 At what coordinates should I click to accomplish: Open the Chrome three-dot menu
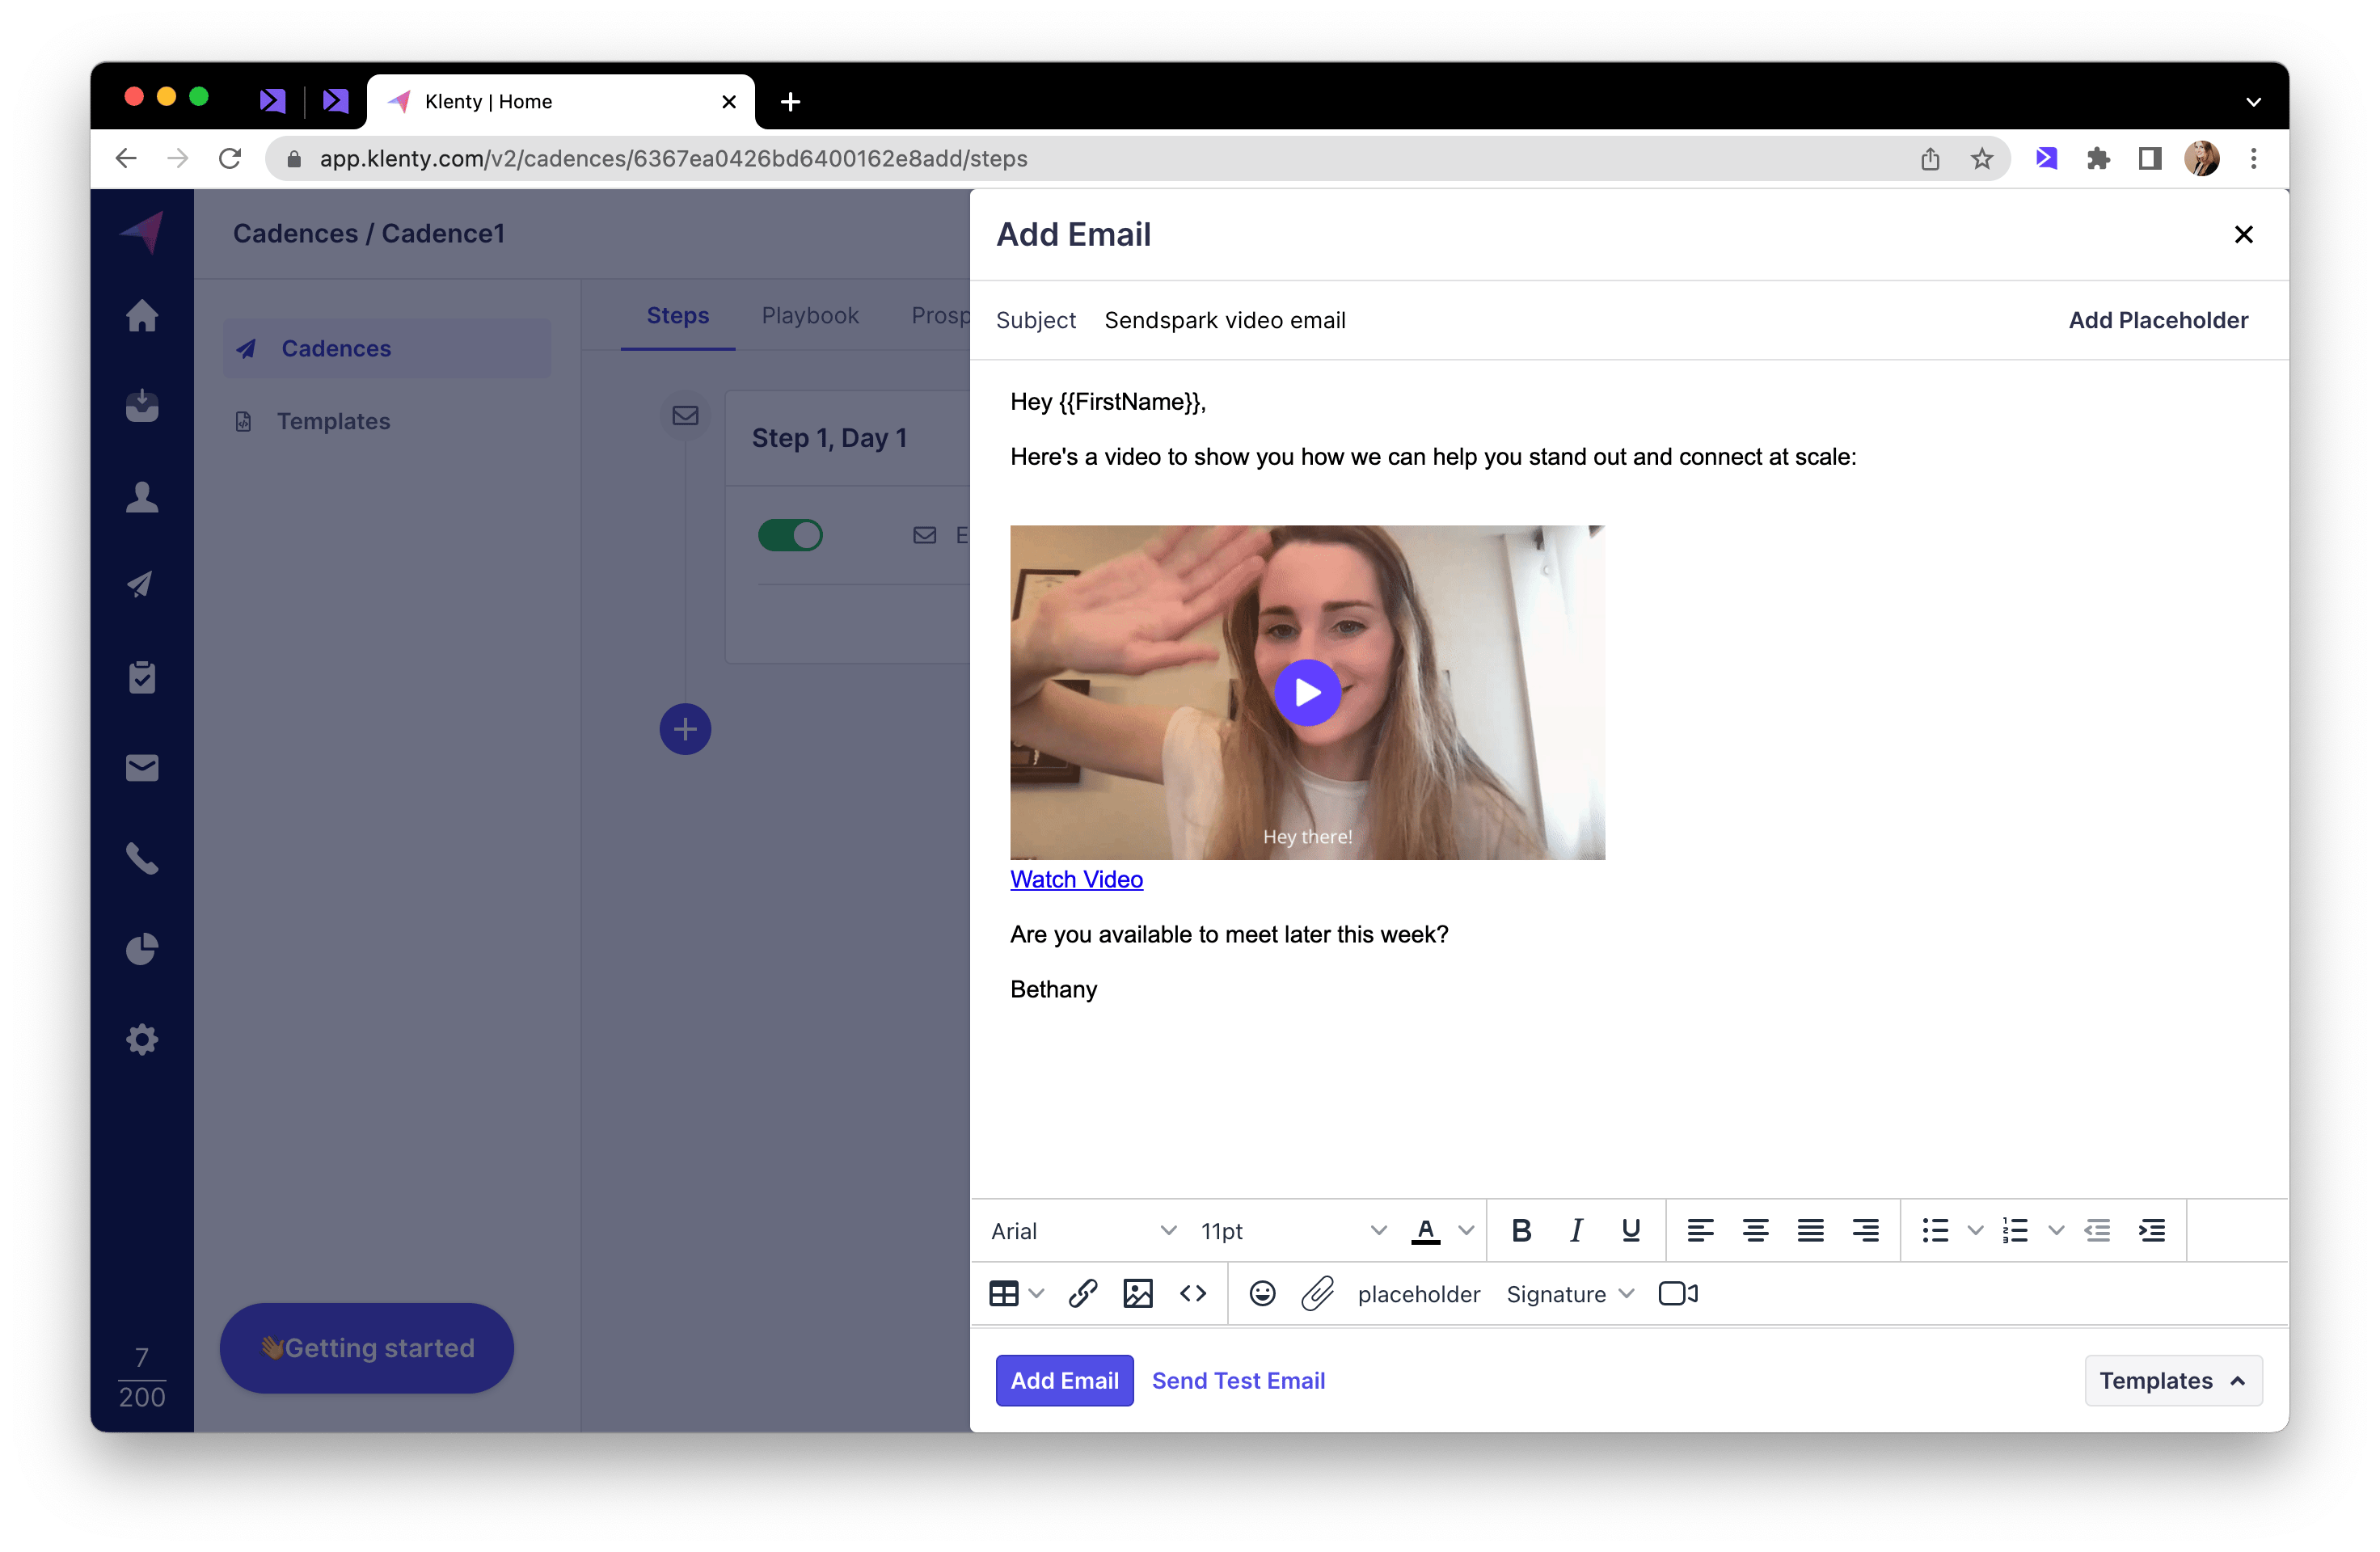(x=2253, y=158)
